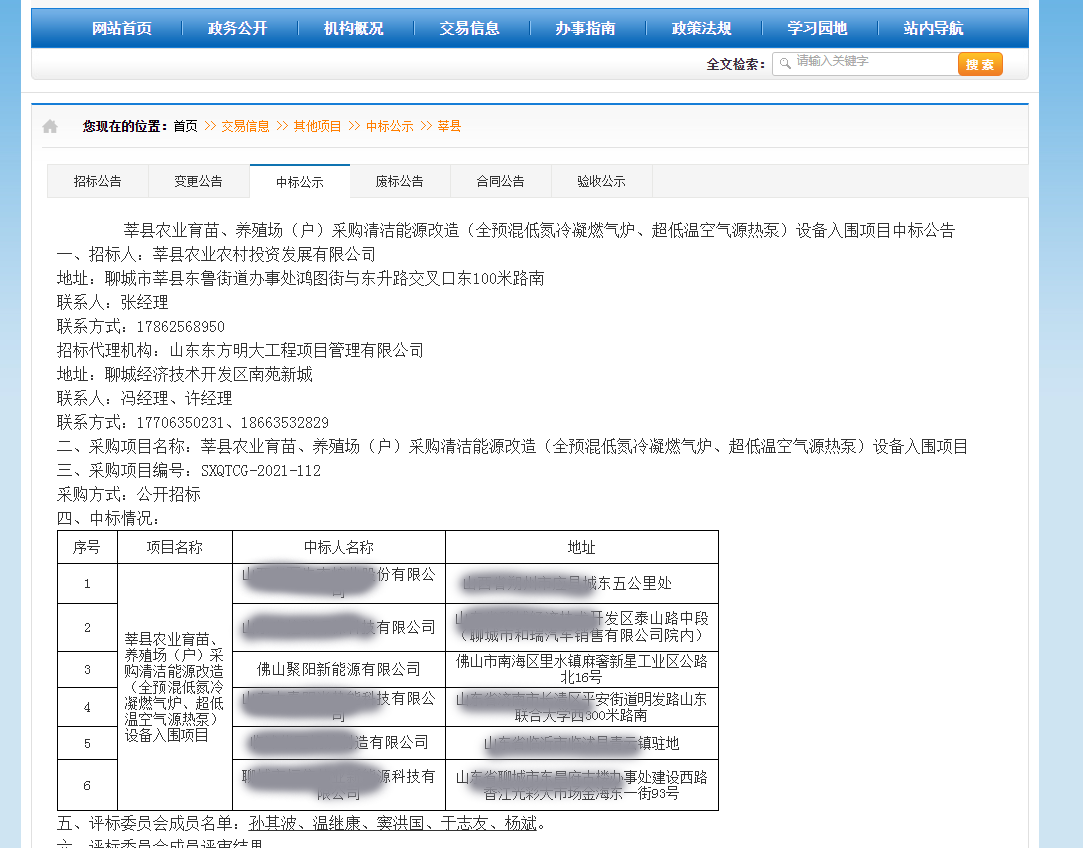
Task: Switch to the 招标公告 tab
Action: point(98,181)
